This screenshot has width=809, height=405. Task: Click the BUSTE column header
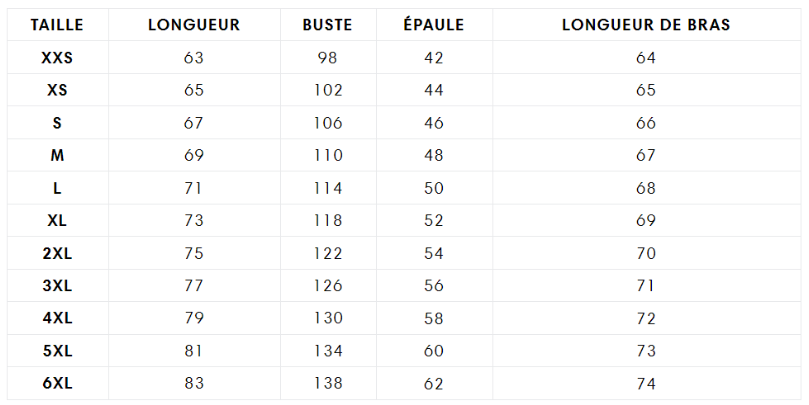pos(328,25)
